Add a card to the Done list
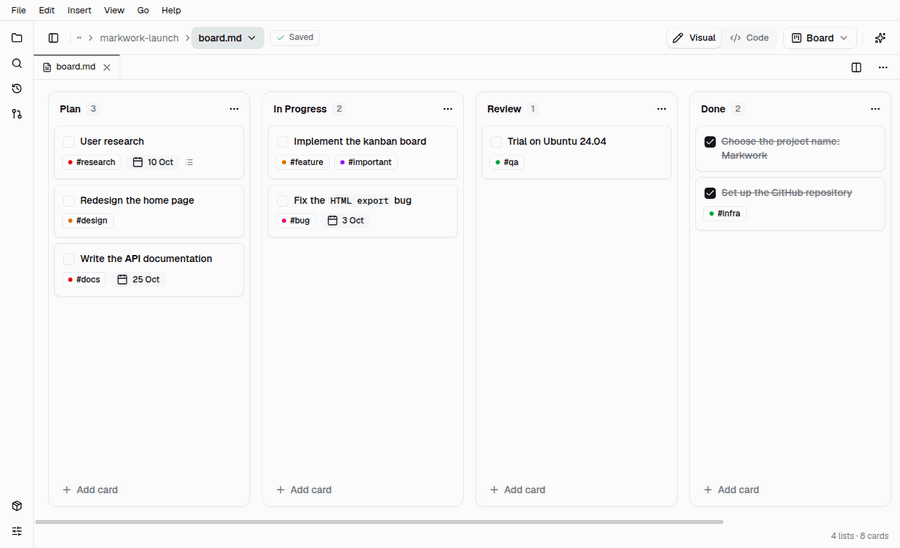The image size is (900, 548). (x=731, y=489)
